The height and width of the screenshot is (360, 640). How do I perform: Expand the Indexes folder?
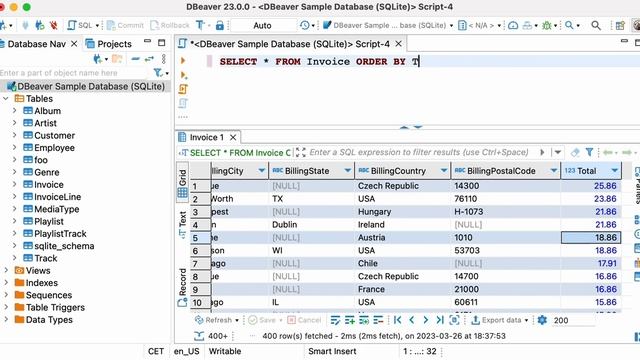click(x=6, y=282)
